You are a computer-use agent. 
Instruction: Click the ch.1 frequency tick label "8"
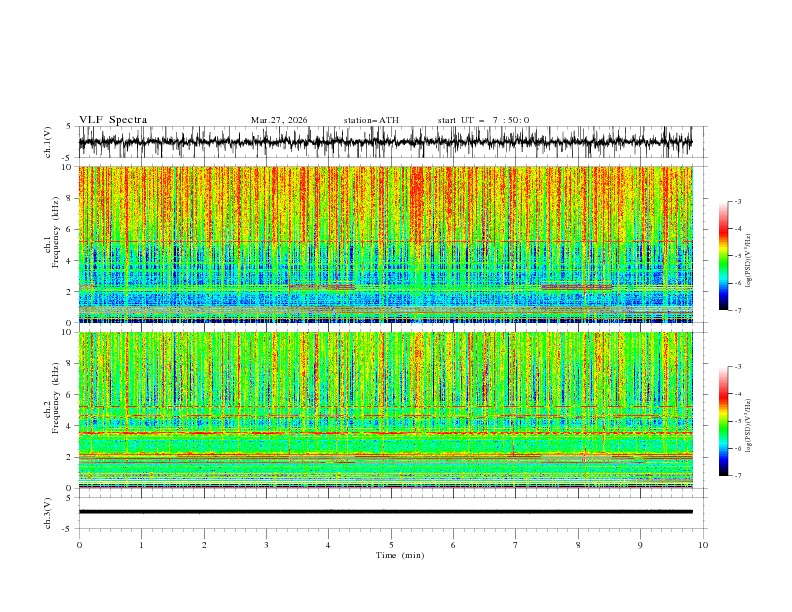tap(70, 198)
